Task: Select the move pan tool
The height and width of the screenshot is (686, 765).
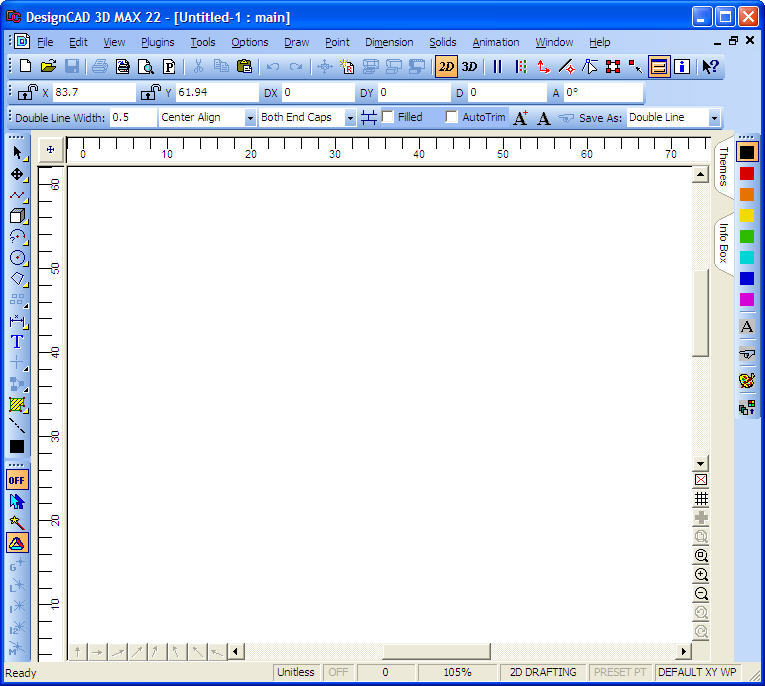Action: tap(17, 174)
